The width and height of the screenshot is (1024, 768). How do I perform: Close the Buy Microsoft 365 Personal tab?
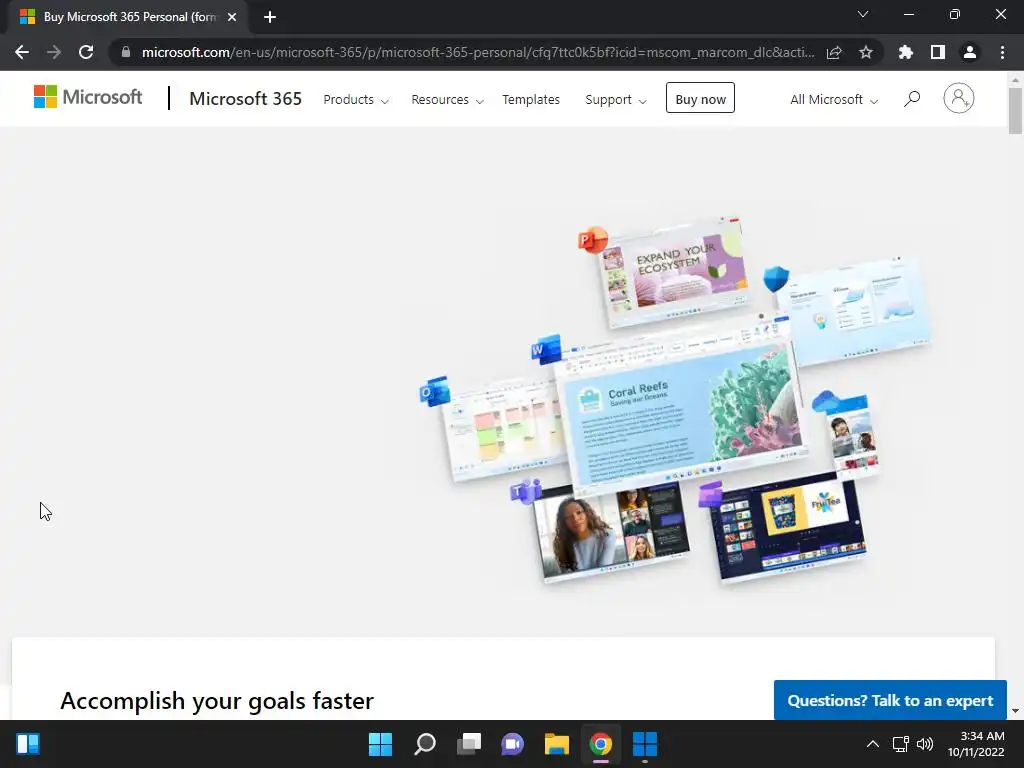[x=232, y=17]
